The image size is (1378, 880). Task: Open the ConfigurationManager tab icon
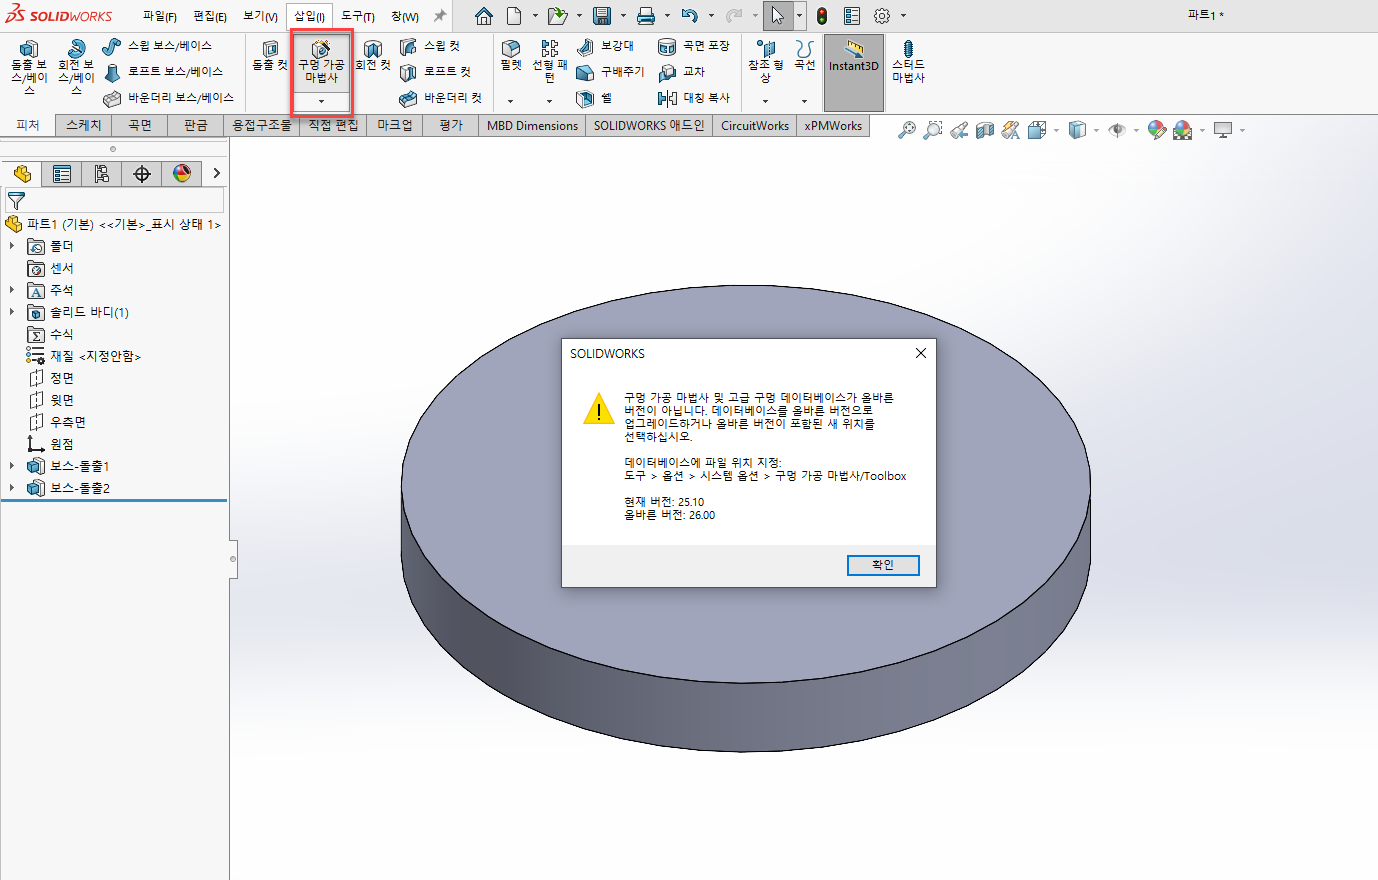(x=102, y=174)
